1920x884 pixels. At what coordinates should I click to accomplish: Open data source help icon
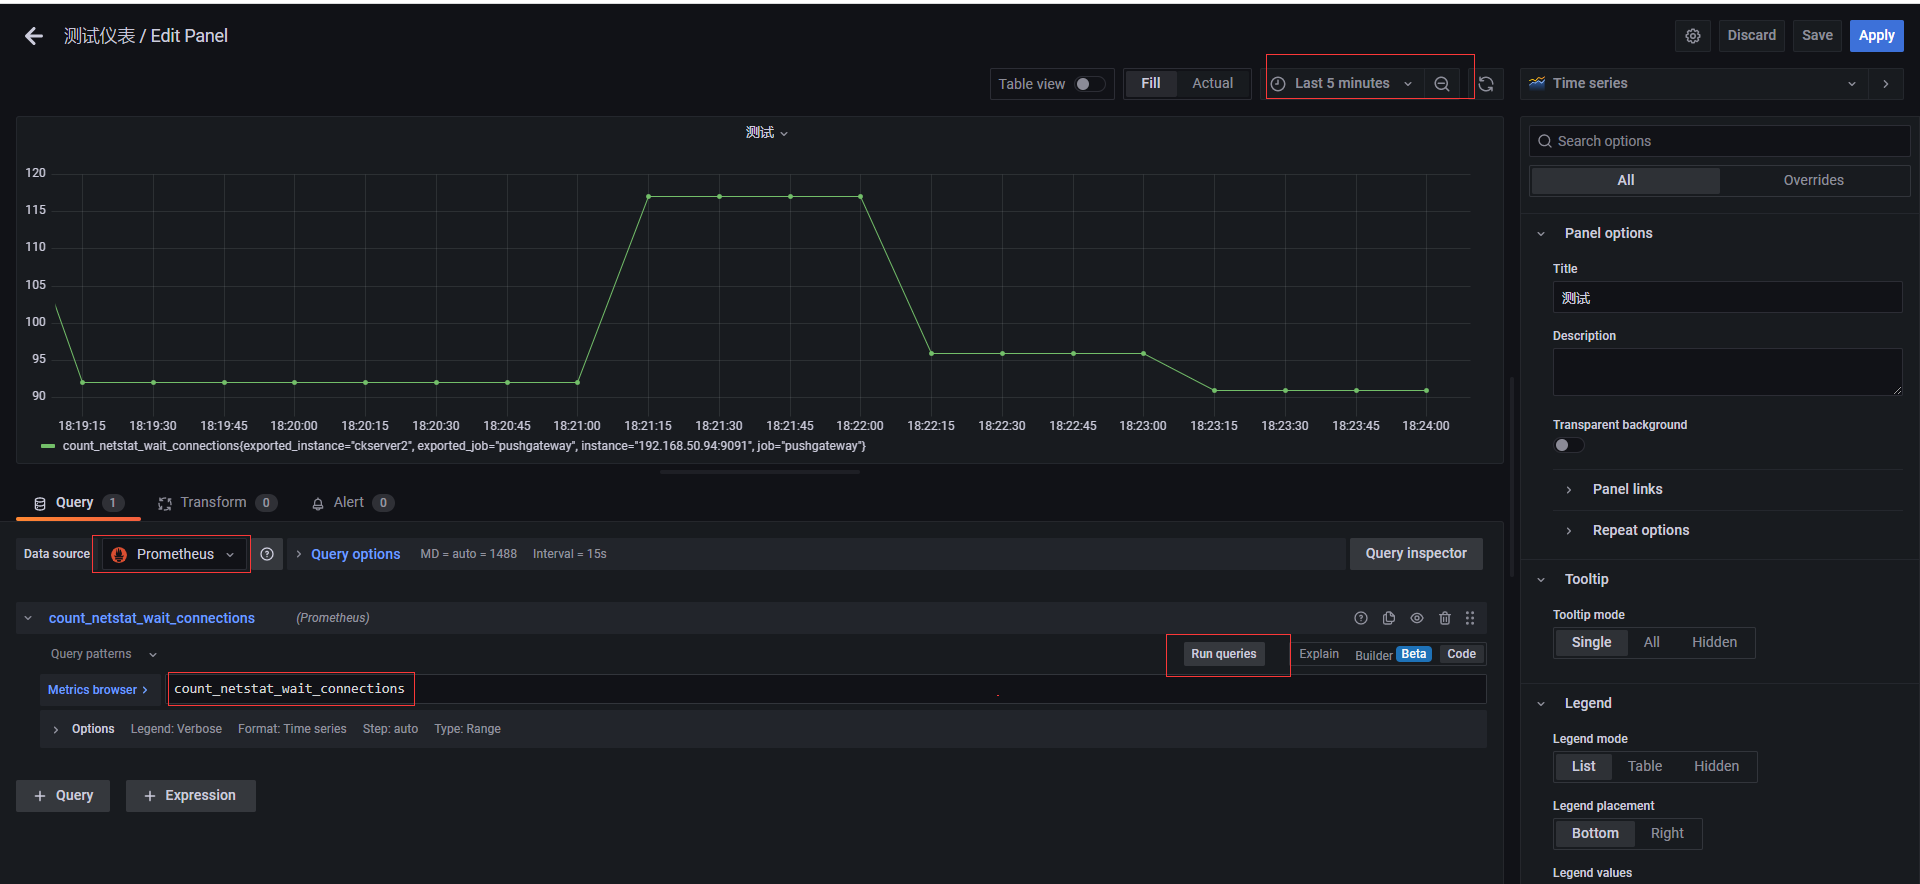pyautogui.click(x=267, y=554)
